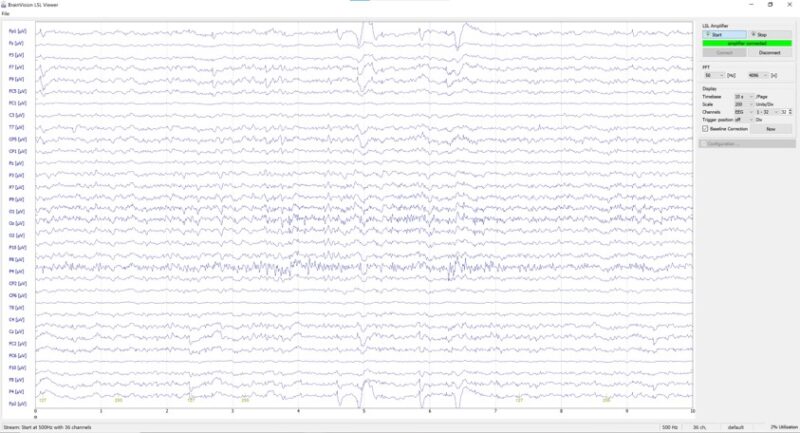800x433 pixels.
Task: Click the greyed-out Connect button
Action: coord(724,53)
